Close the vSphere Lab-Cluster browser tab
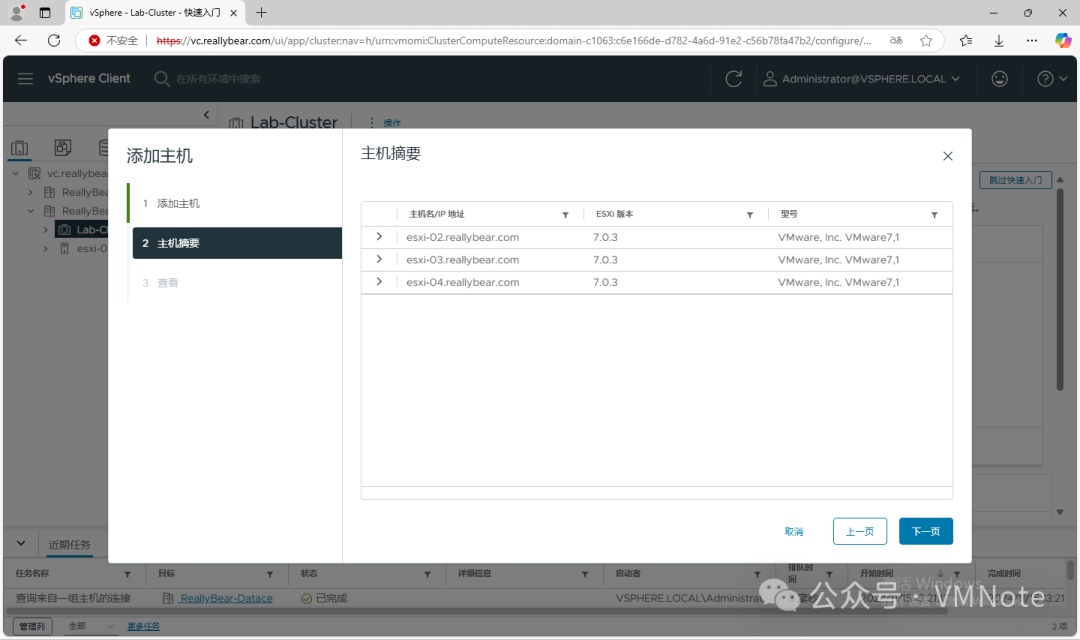Image resolution: width=1080 pixels, height=640 pixels. click(x=233, y=13)
